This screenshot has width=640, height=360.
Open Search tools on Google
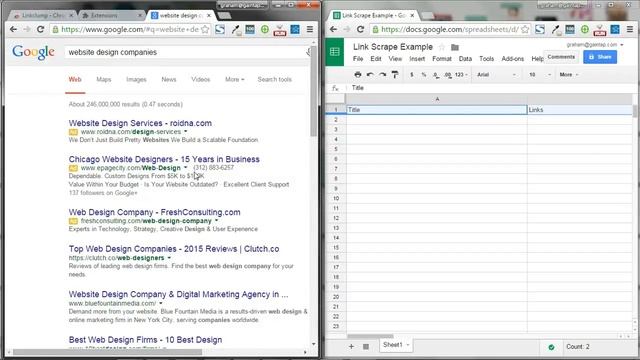274,79
